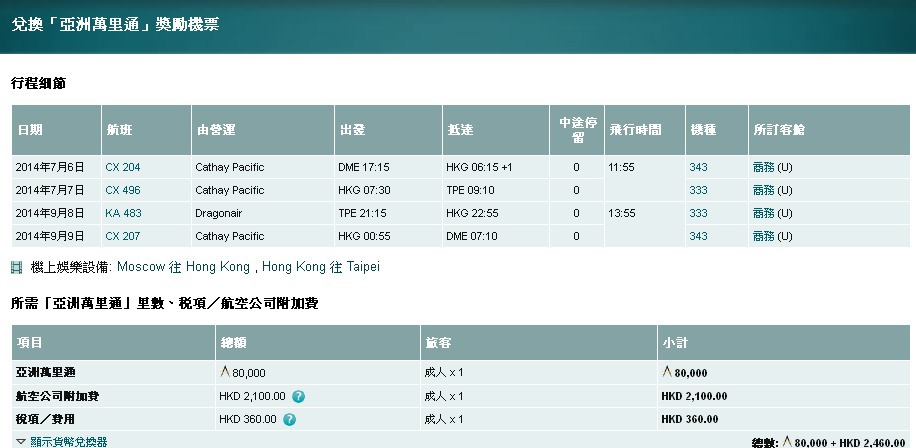The image size is (916, 448).
Task: Click flight time 13:55
Action: 622,213
